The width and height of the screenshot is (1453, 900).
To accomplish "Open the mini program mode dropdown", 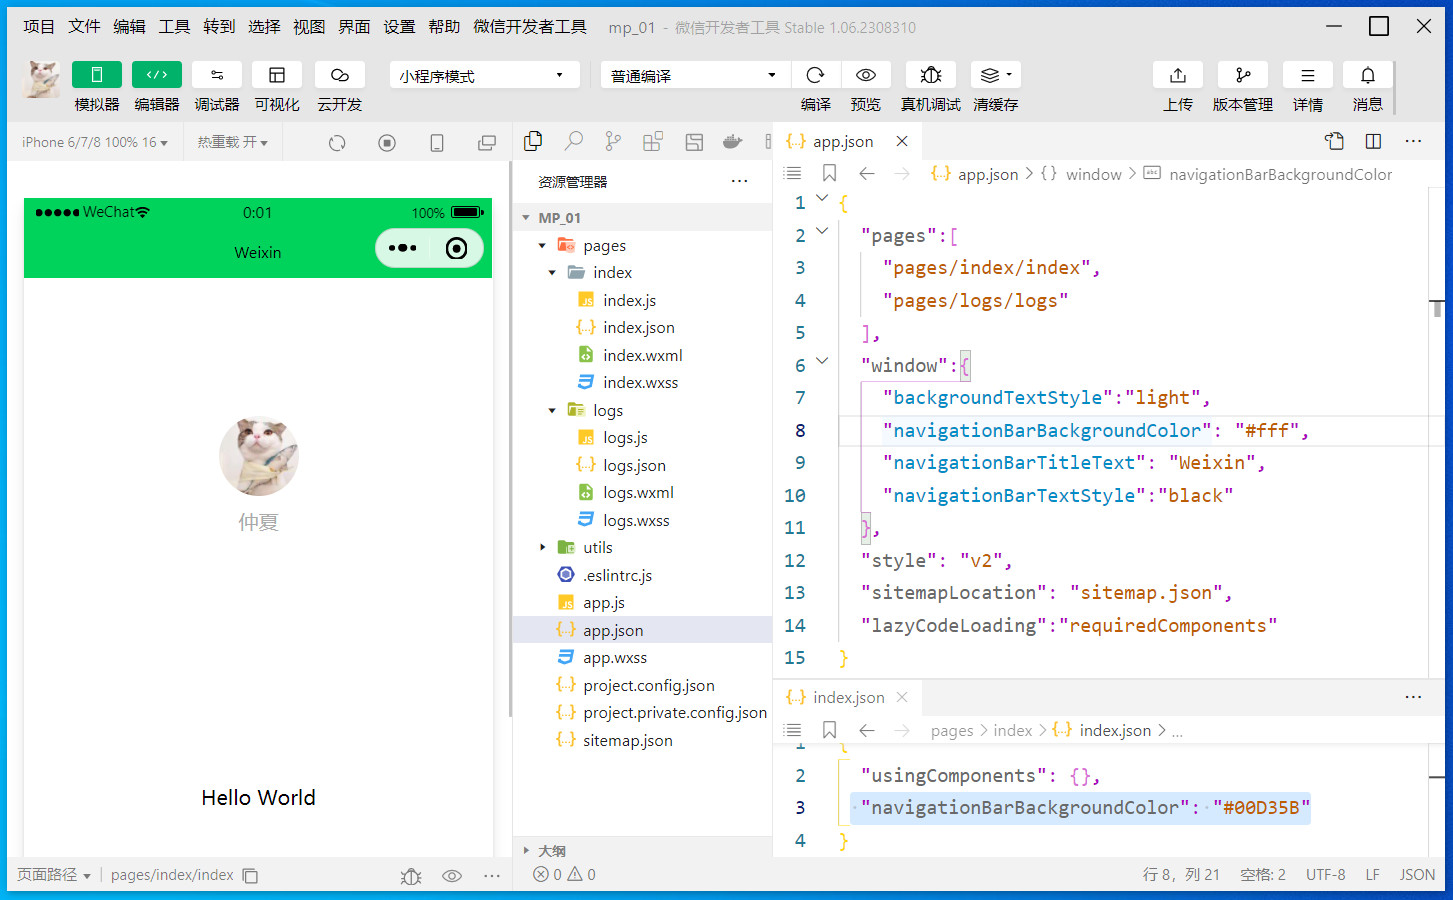I will click(484, 75).
